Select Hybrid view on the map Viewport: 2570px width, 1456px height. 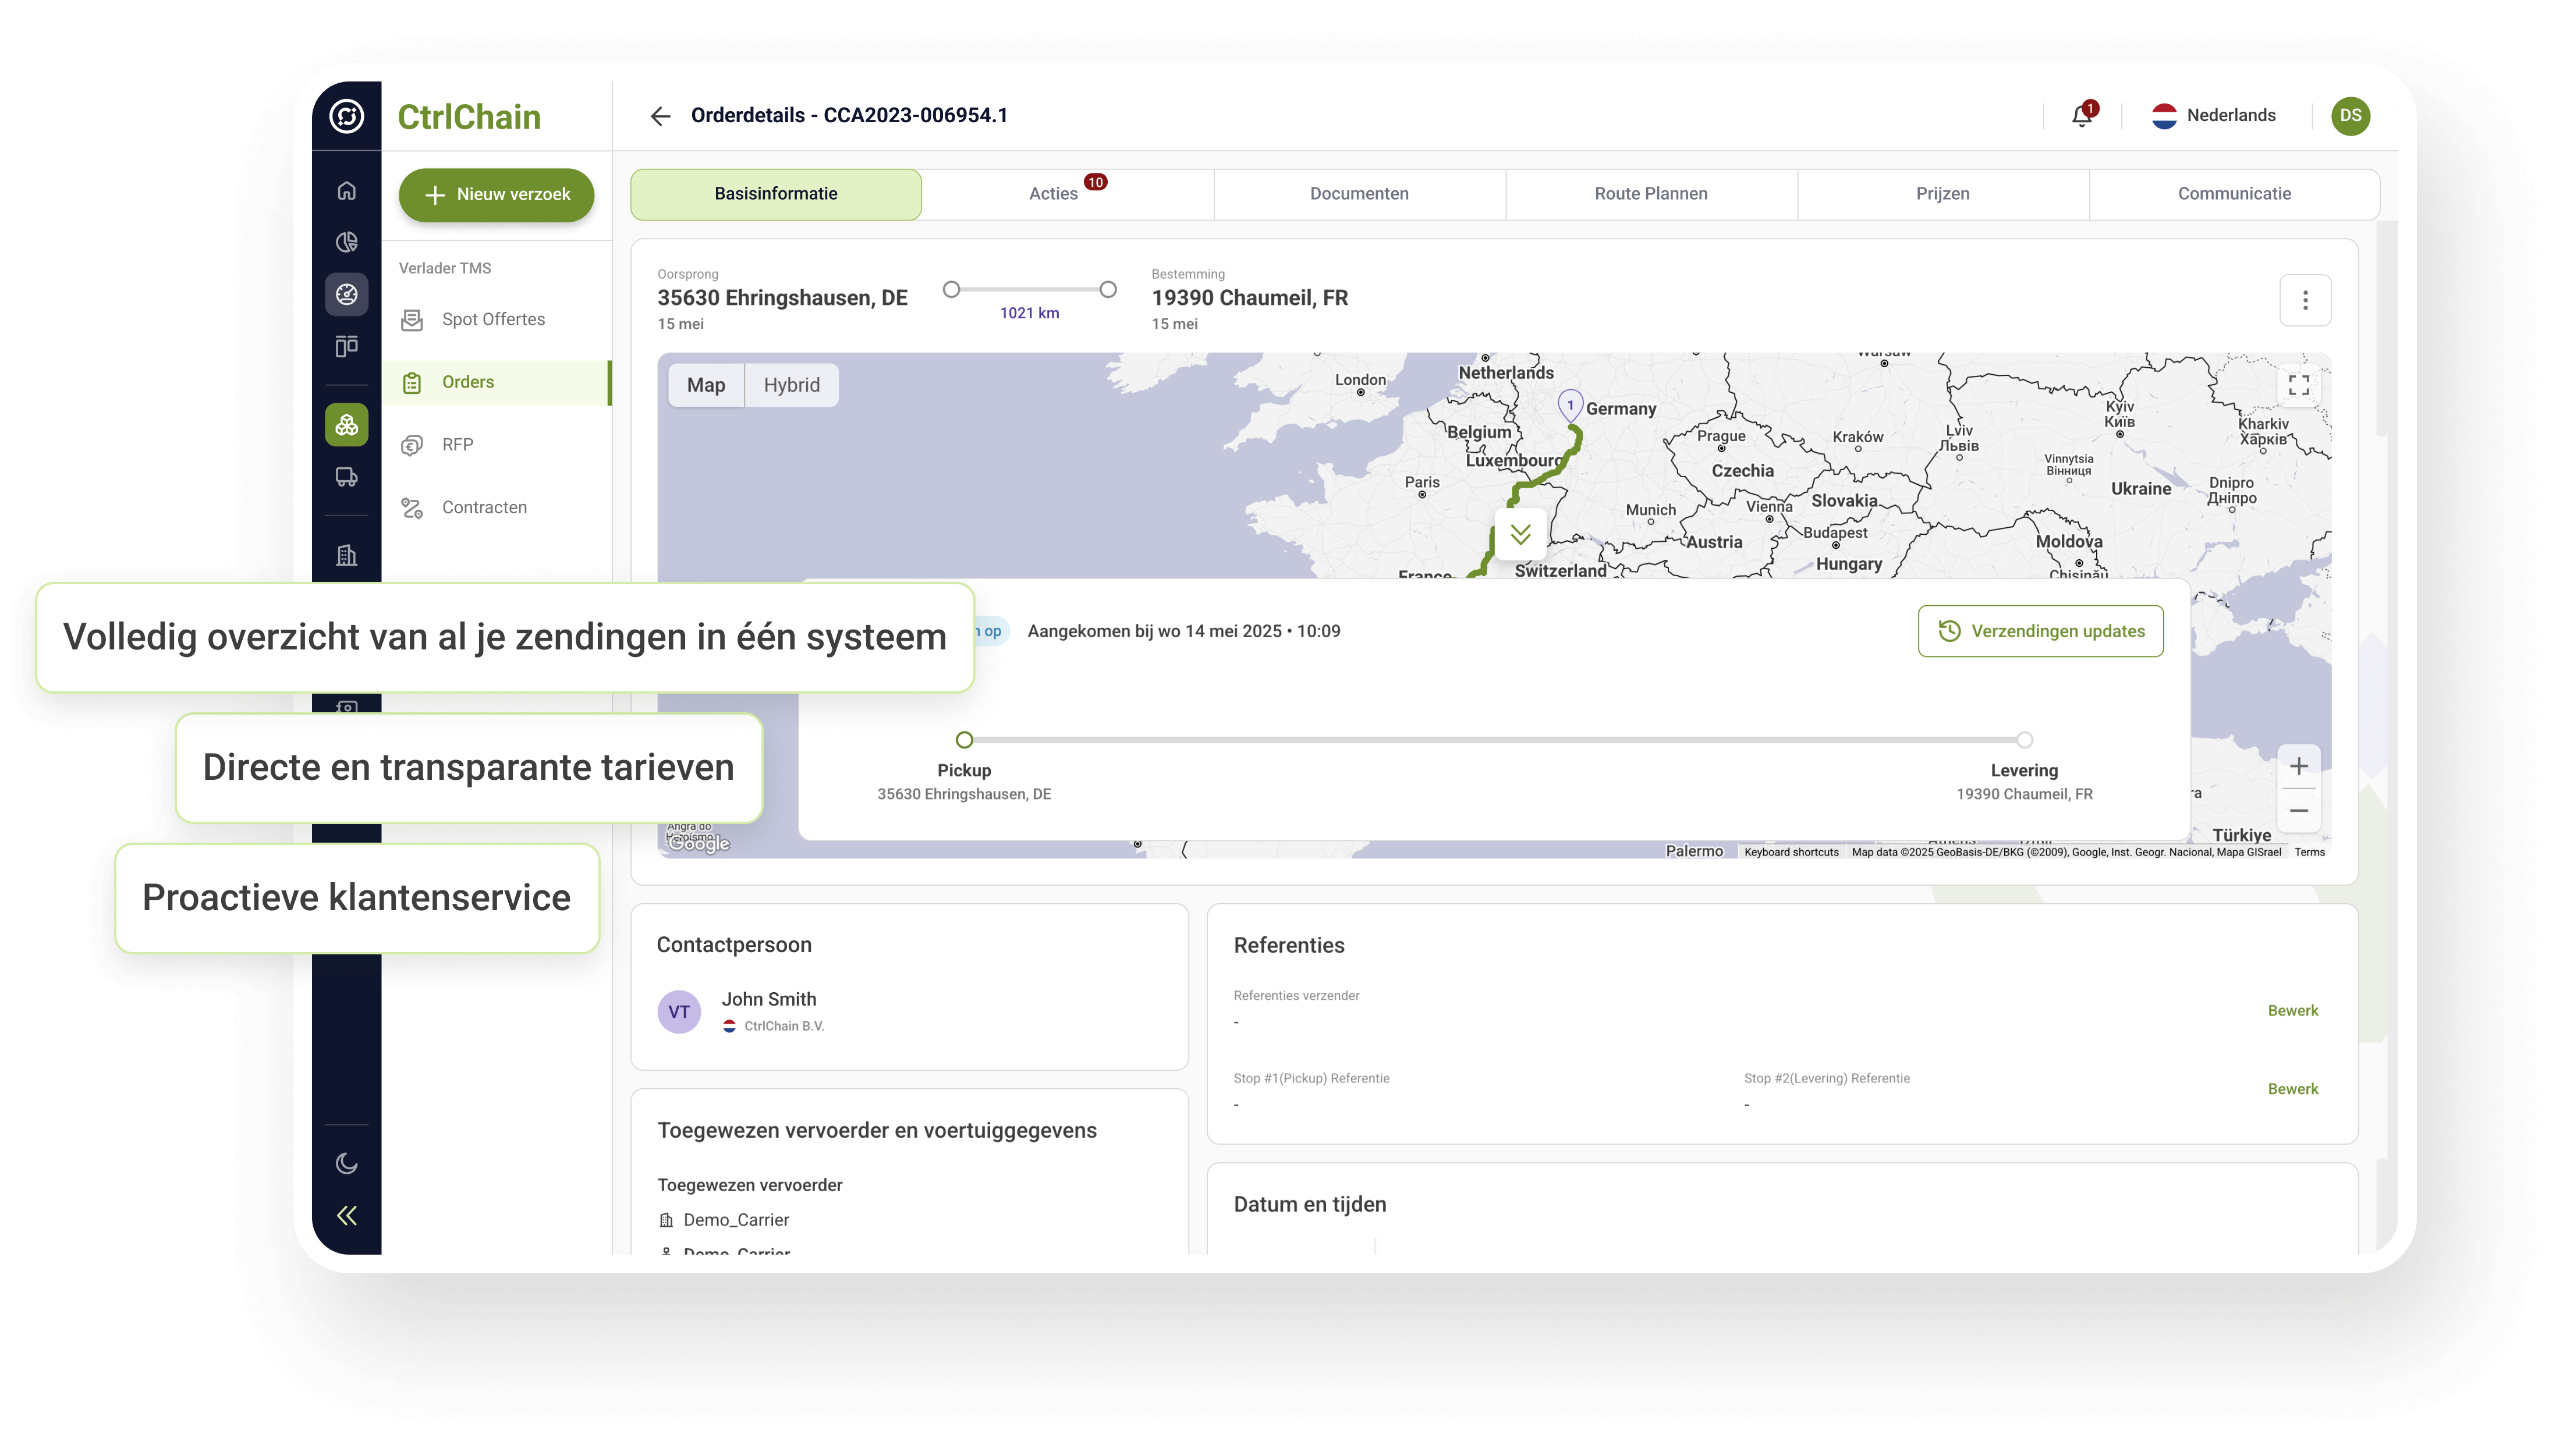click(791, 385)
